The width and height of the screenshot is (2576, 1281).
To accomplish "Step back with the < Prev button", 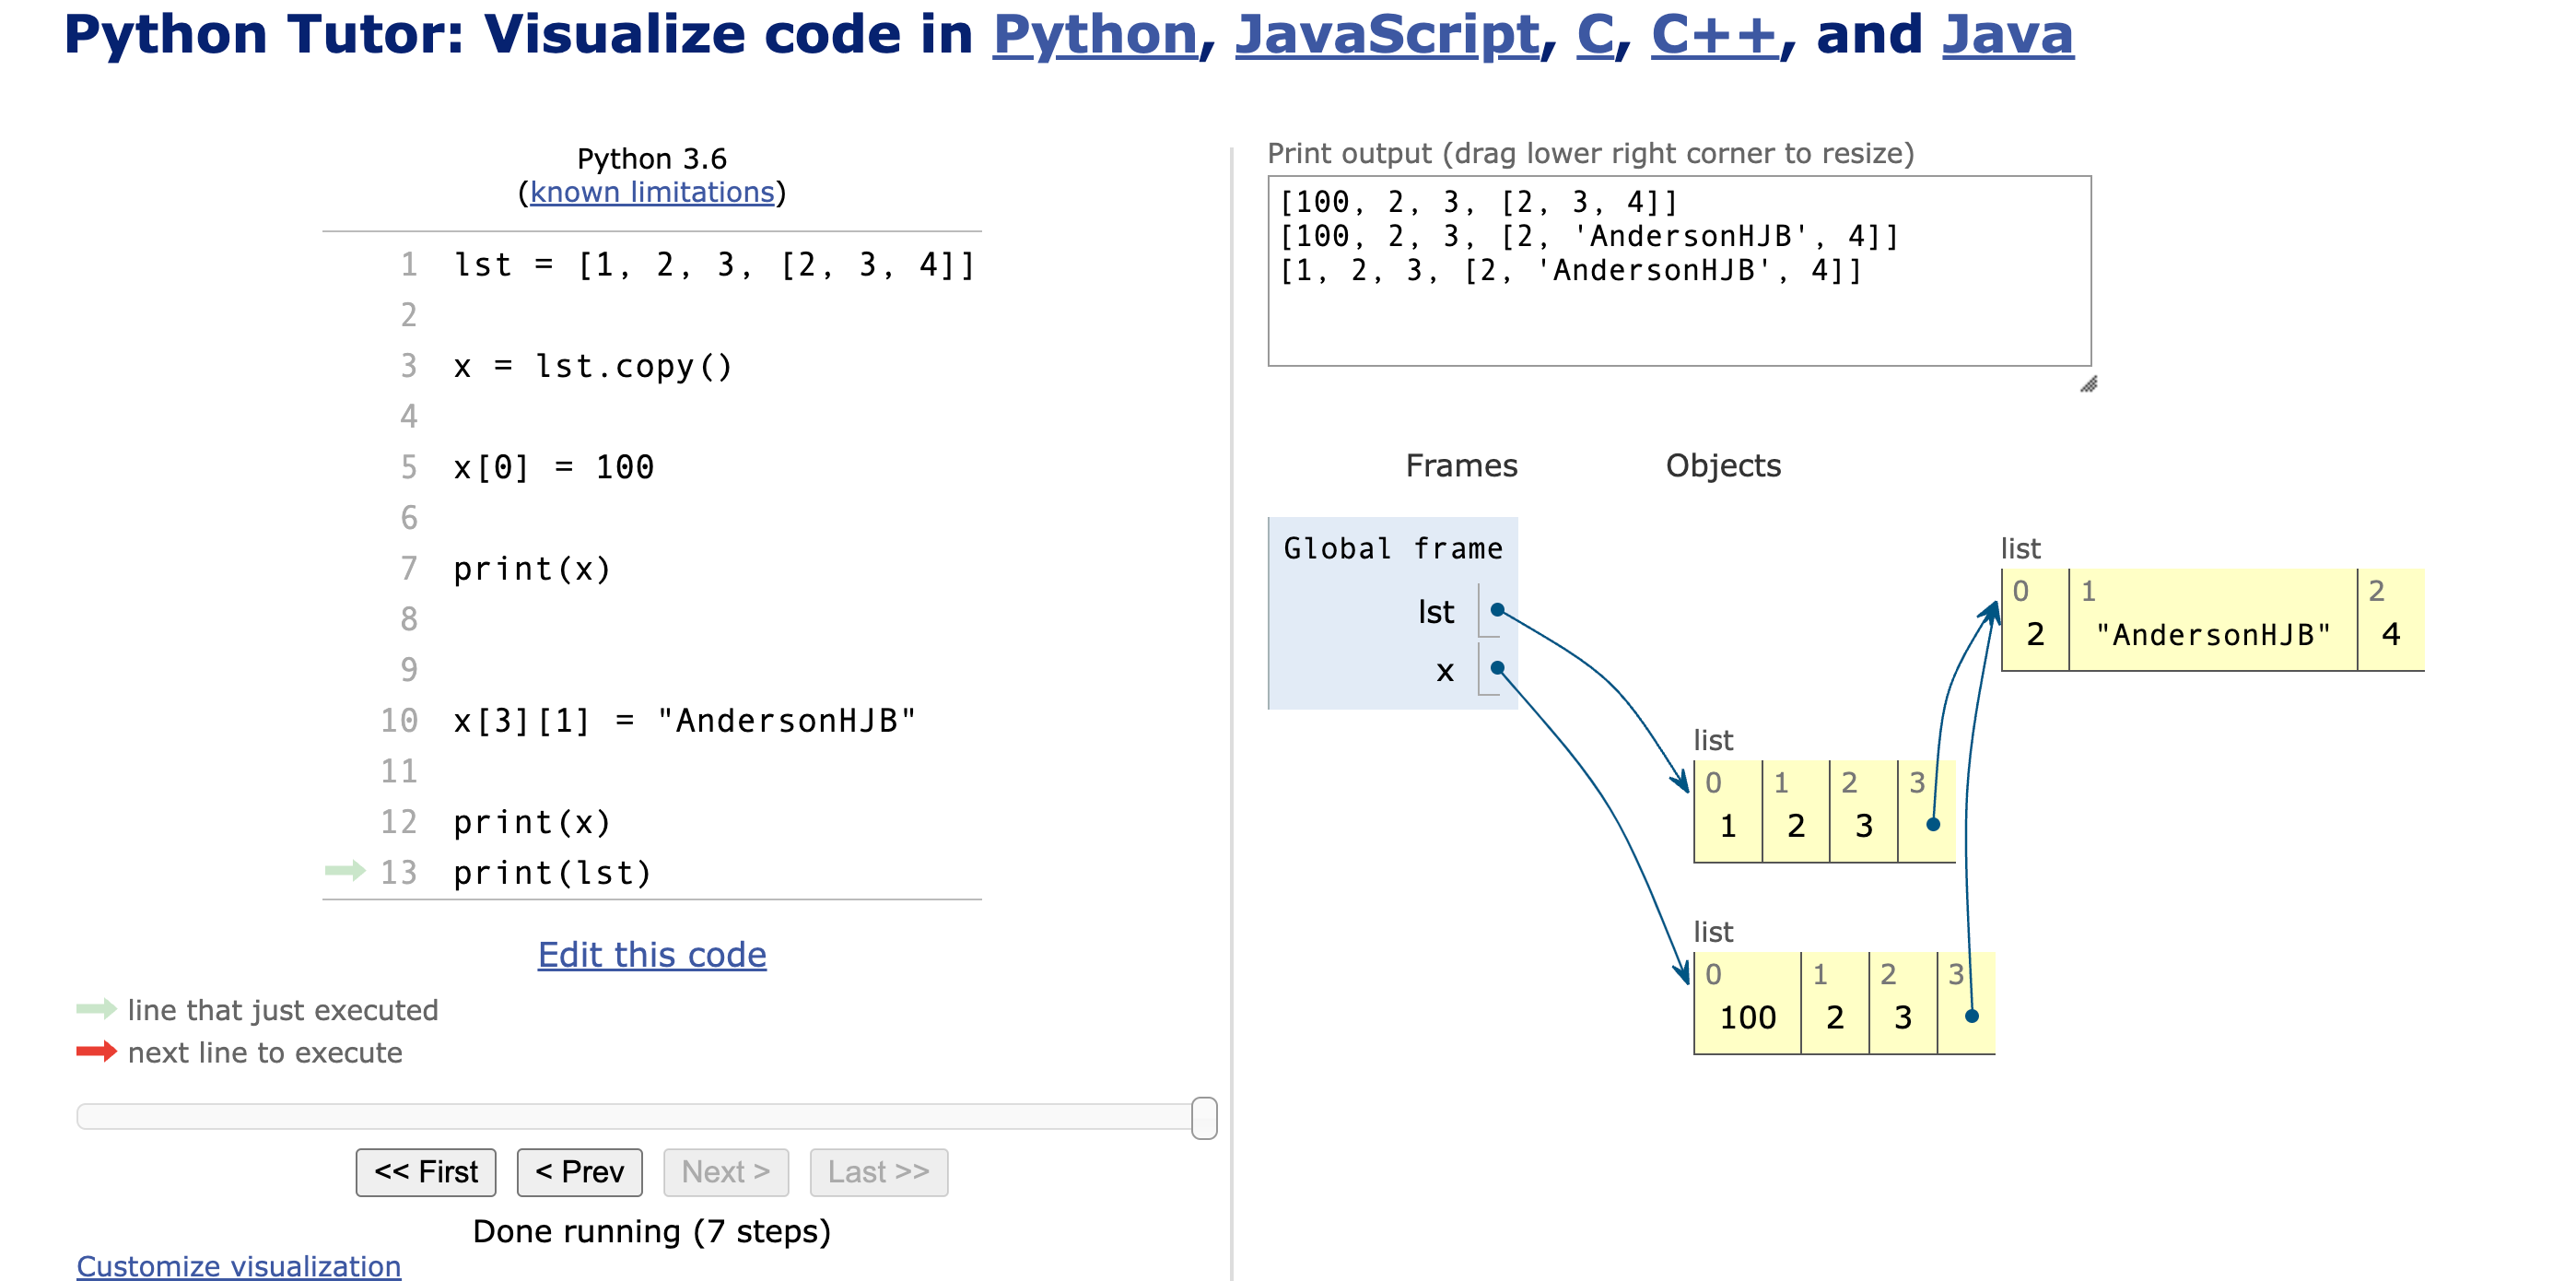I will click(580, 1171).
